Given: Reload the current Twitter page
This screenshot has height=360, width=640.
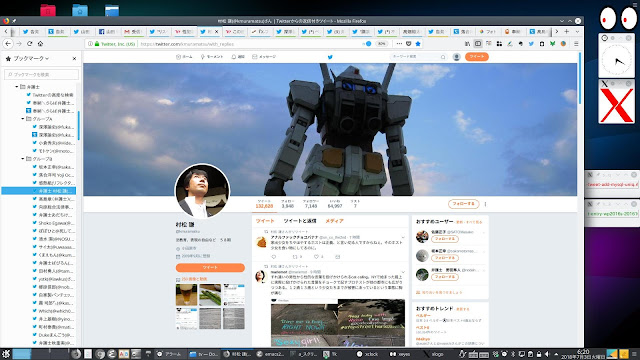Looking at the screenshot, I should (x=29, y=44).
